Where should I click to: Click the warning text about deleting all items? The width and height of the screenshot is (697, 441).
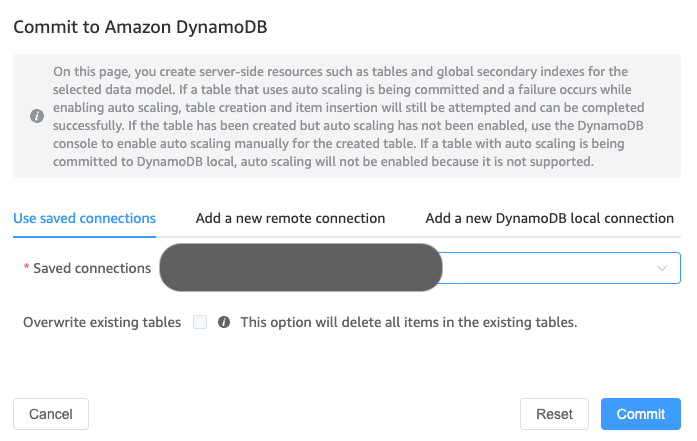pyautogui.click(x=409, y=323)
